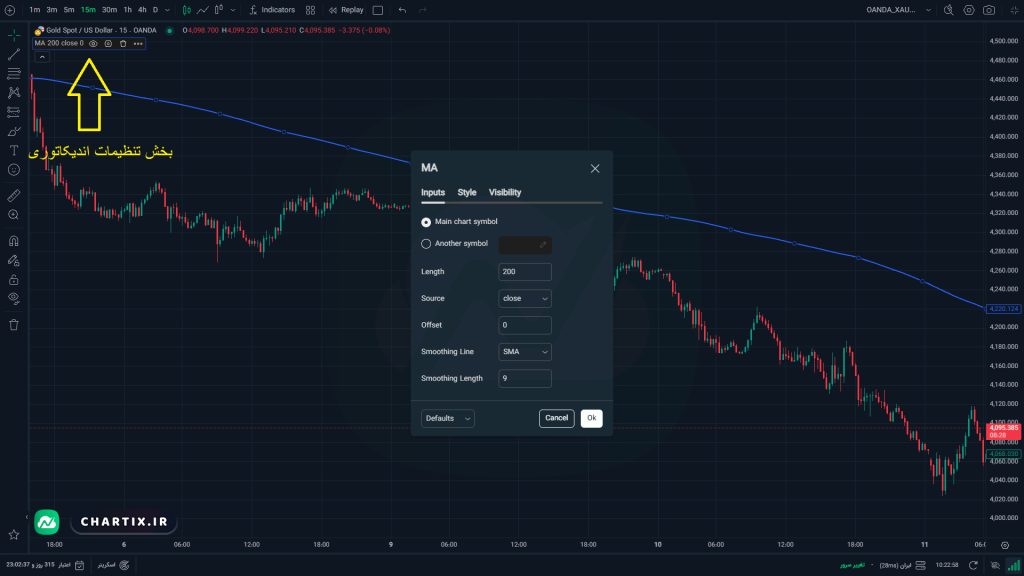Select Another symbol radio
1024x576 pixels.
coord(426,244)
